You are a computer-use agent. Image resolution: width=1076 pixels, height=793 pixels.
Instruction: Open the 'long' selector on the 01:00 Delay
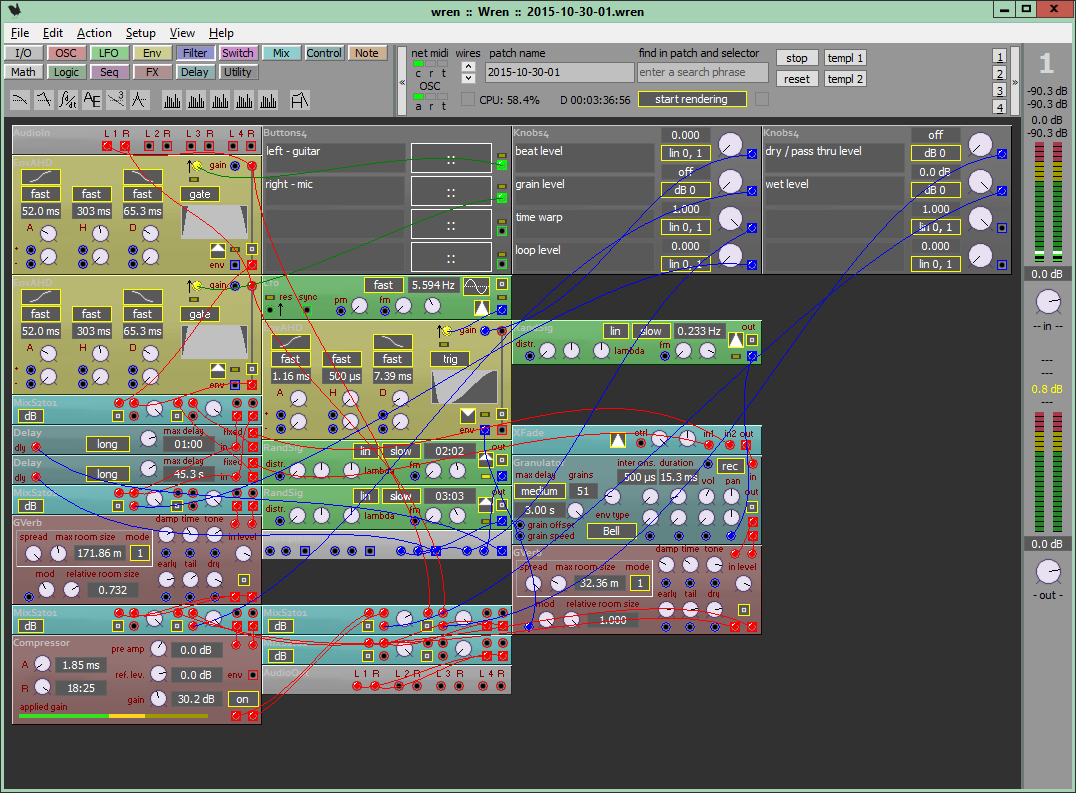tap(107, 444)
